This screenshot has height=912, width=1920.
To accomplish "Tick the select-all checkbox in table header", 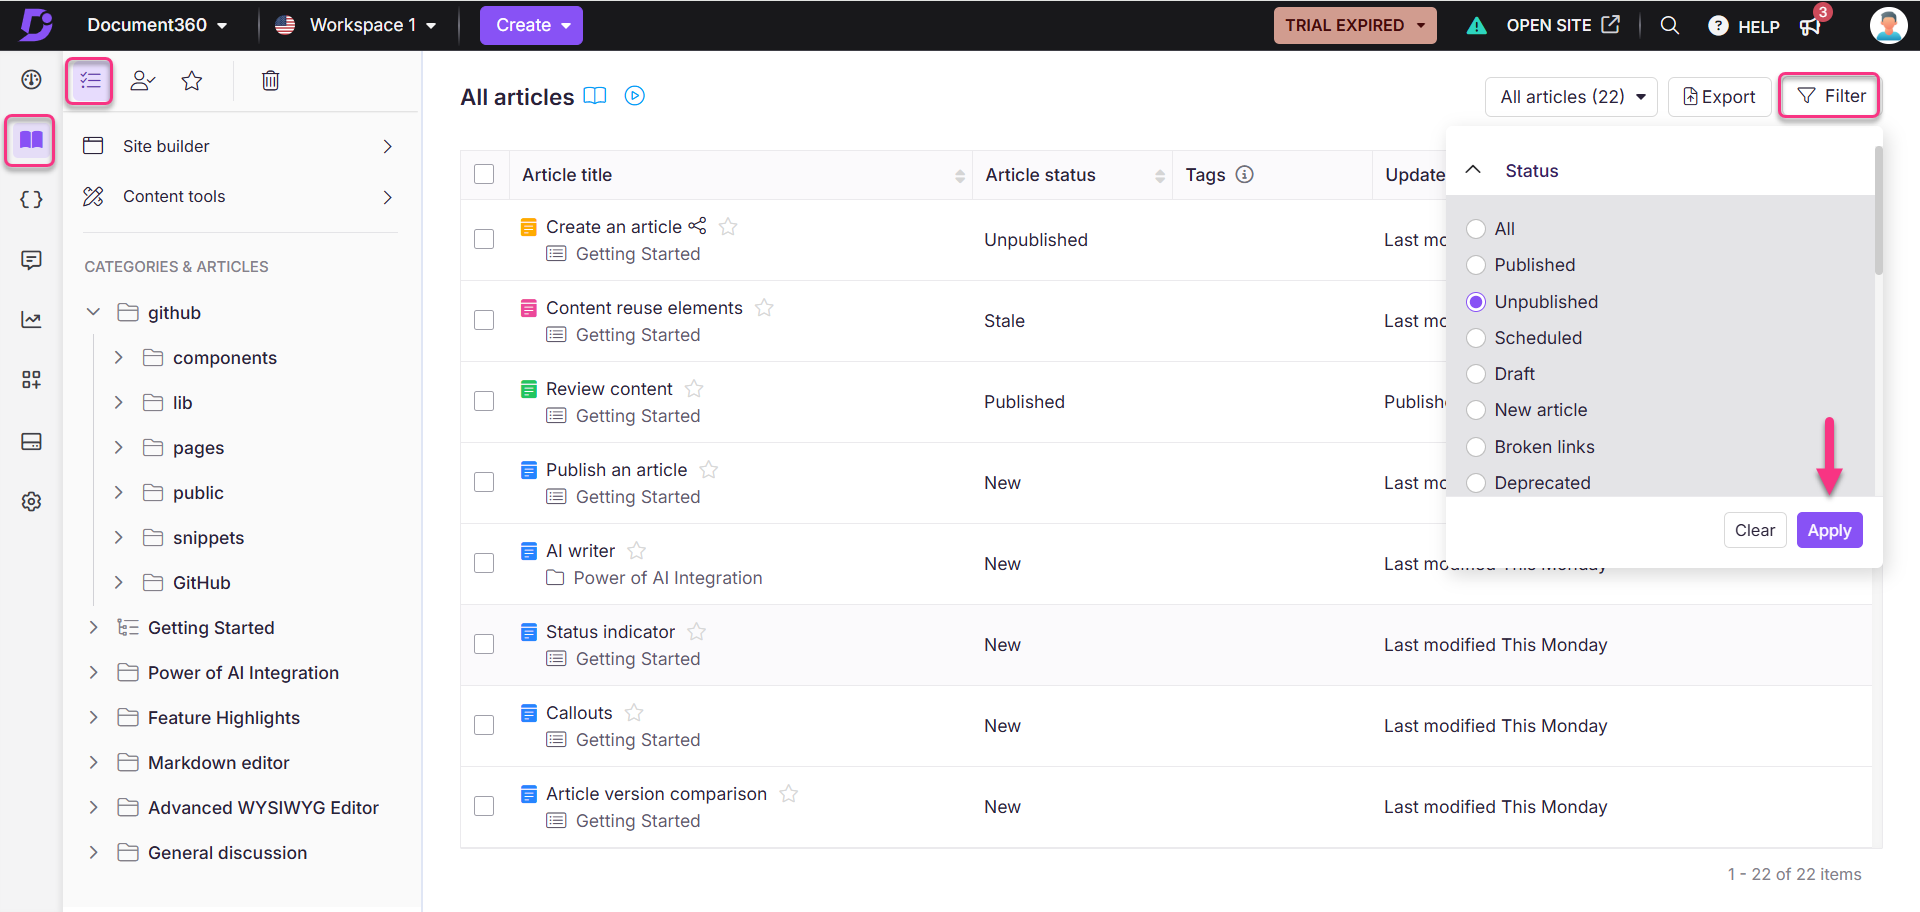I will click(x=484, y=174).
